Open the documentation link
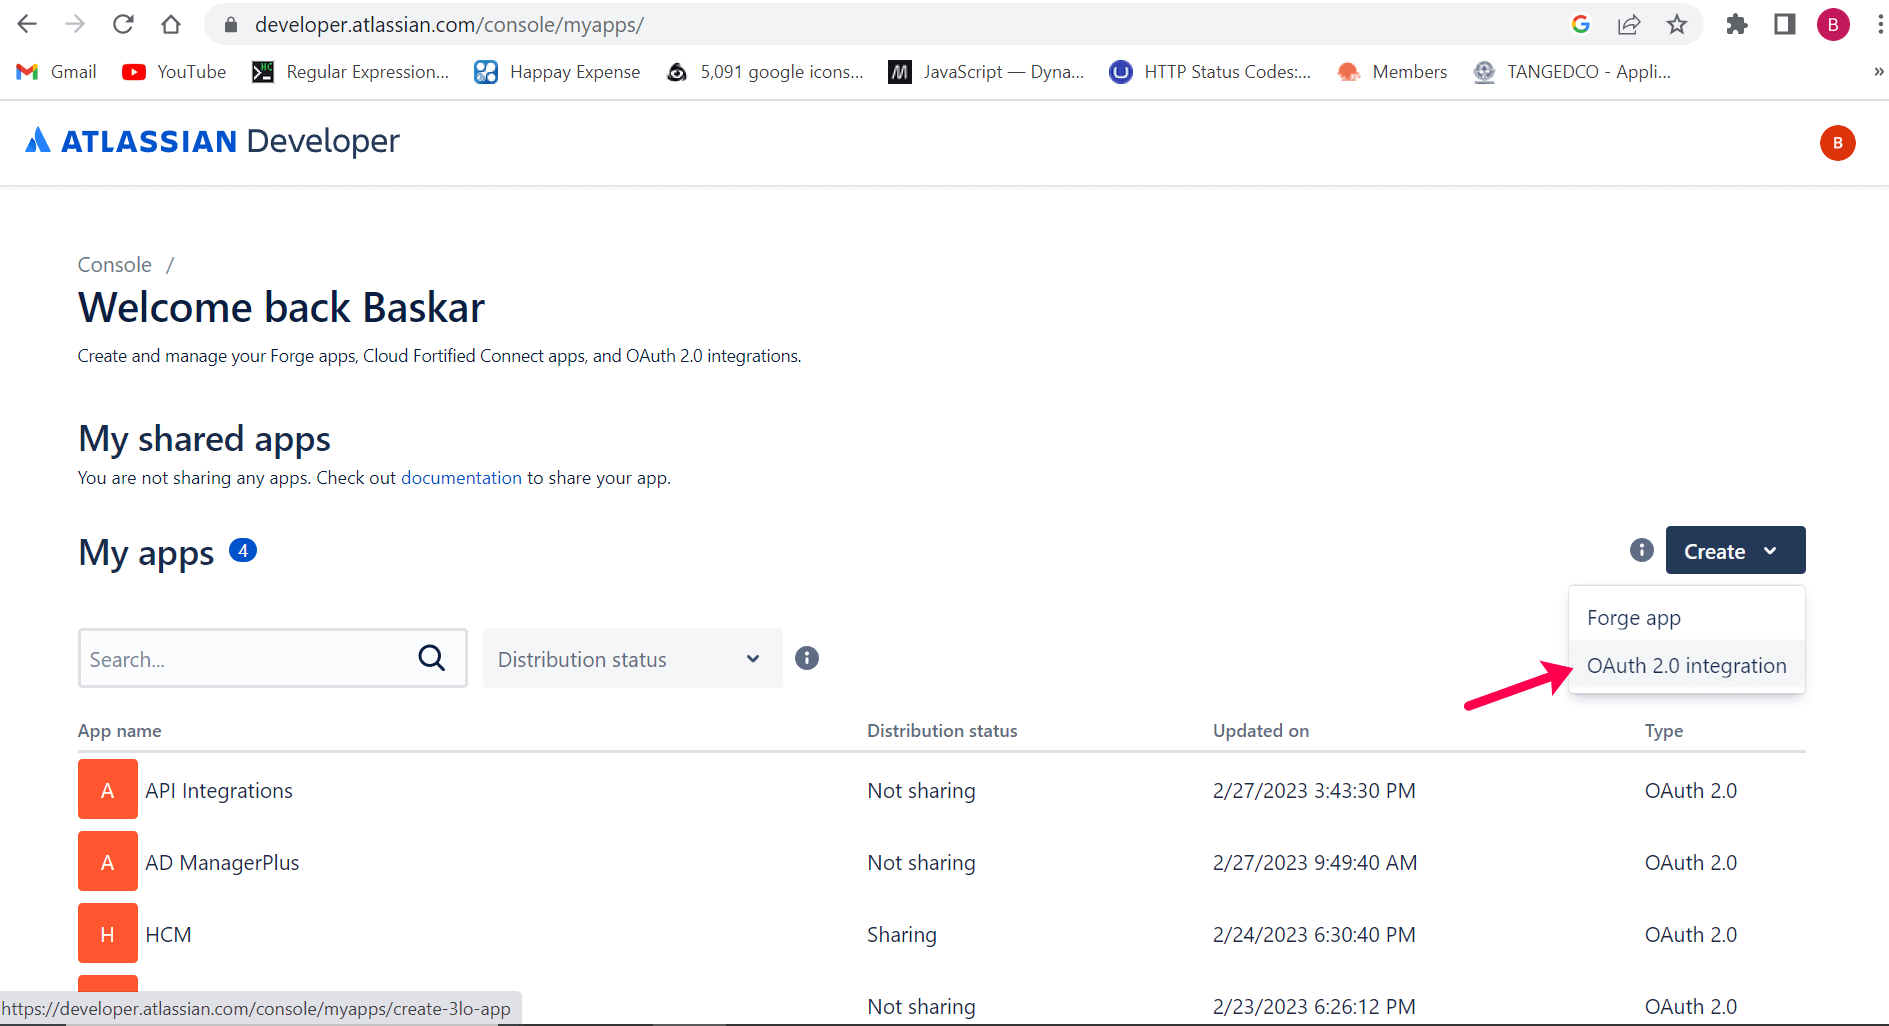 click(461, 477)
